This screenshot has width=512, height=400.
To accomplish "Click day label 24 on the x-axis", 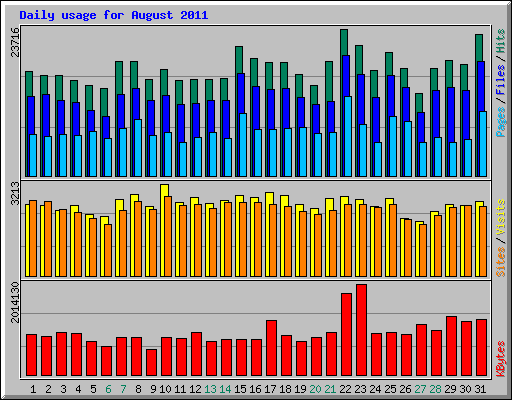I will pyautogui.click(x=375, y=389).
